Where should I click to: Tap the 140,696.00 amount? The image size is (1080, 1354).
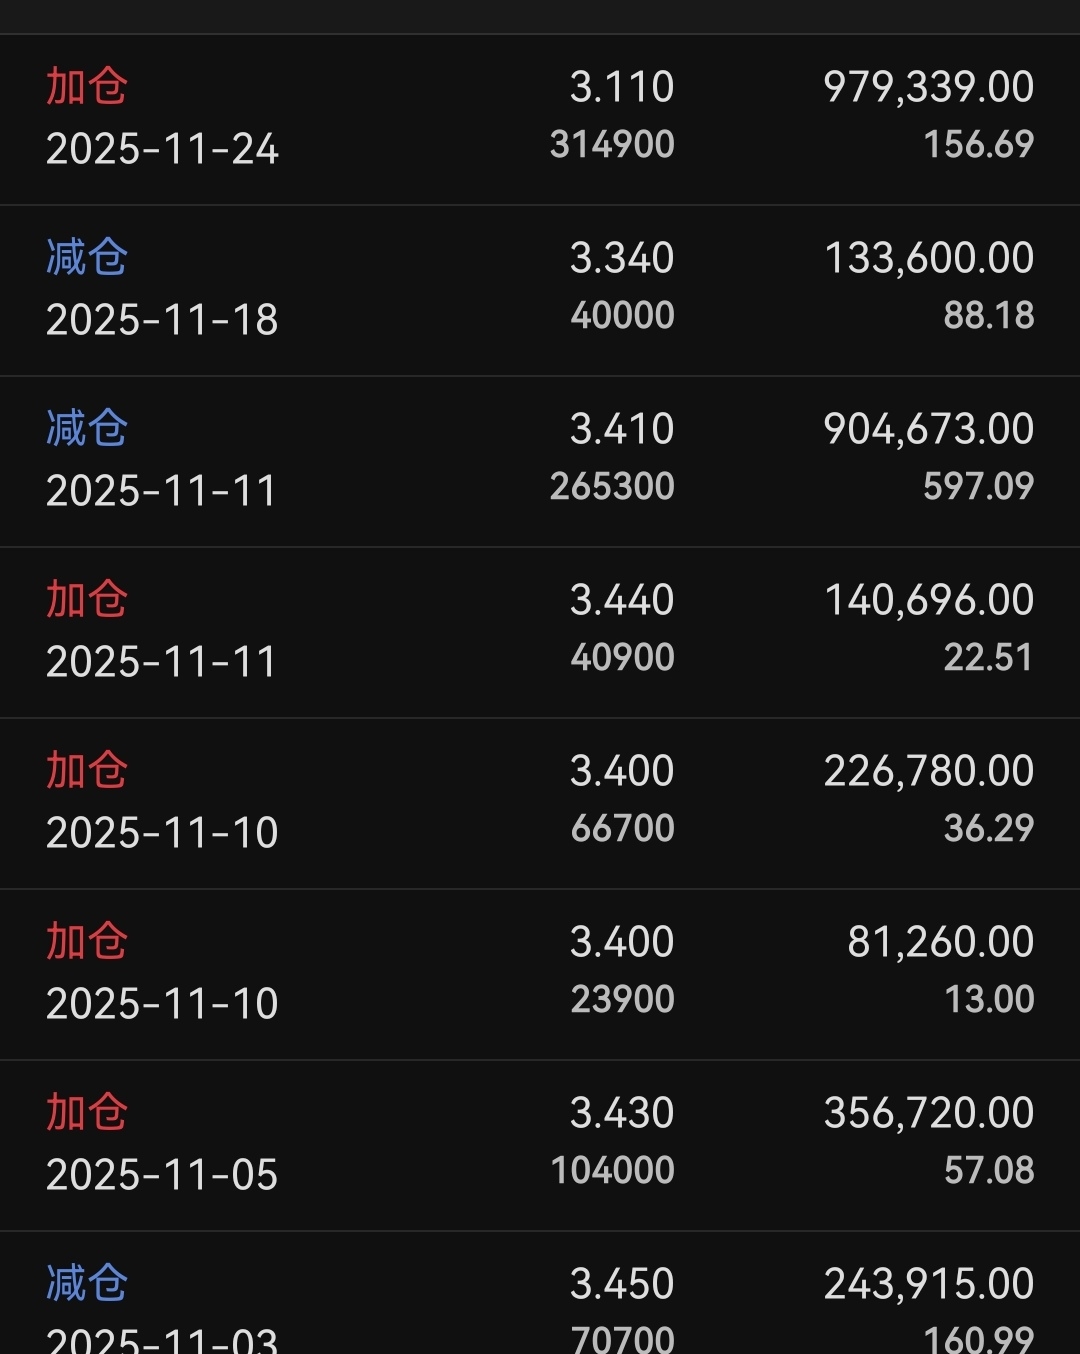coord(928,600)
